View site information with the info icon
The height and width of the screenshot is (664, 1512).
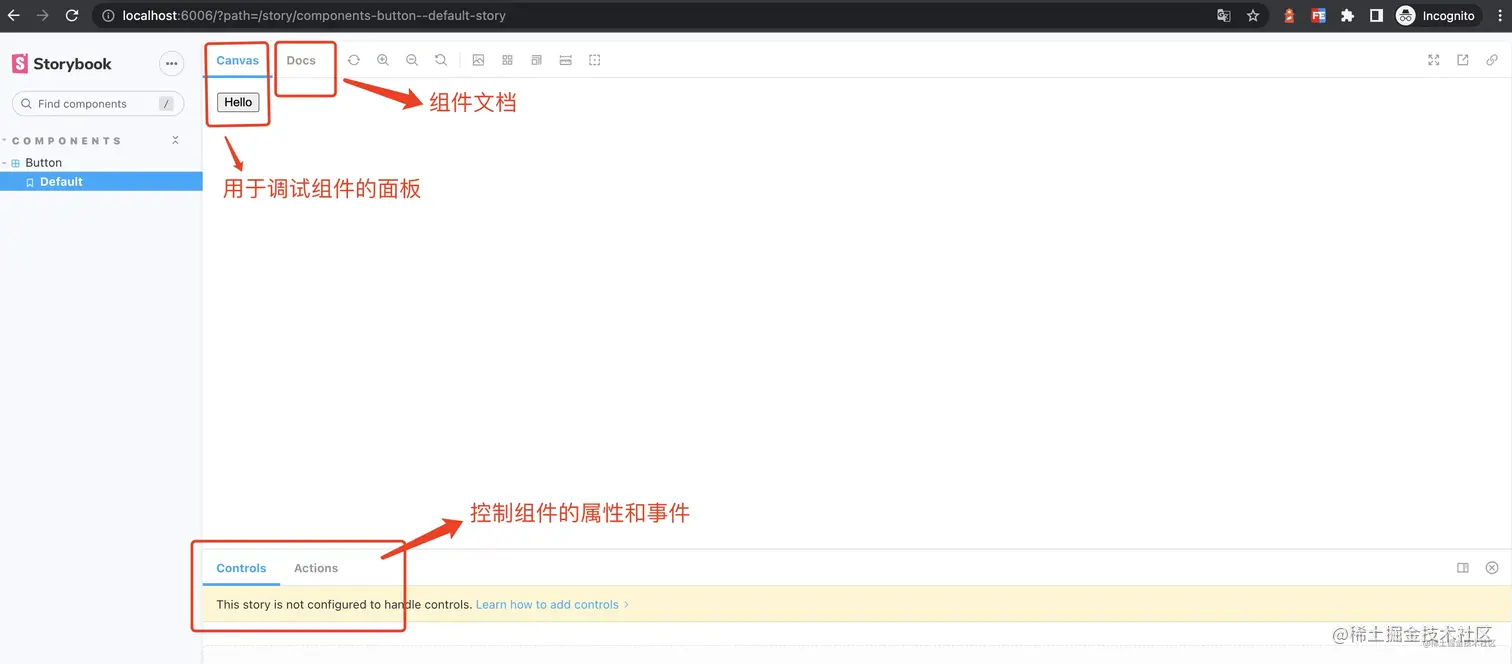click(x=108, y=16)
